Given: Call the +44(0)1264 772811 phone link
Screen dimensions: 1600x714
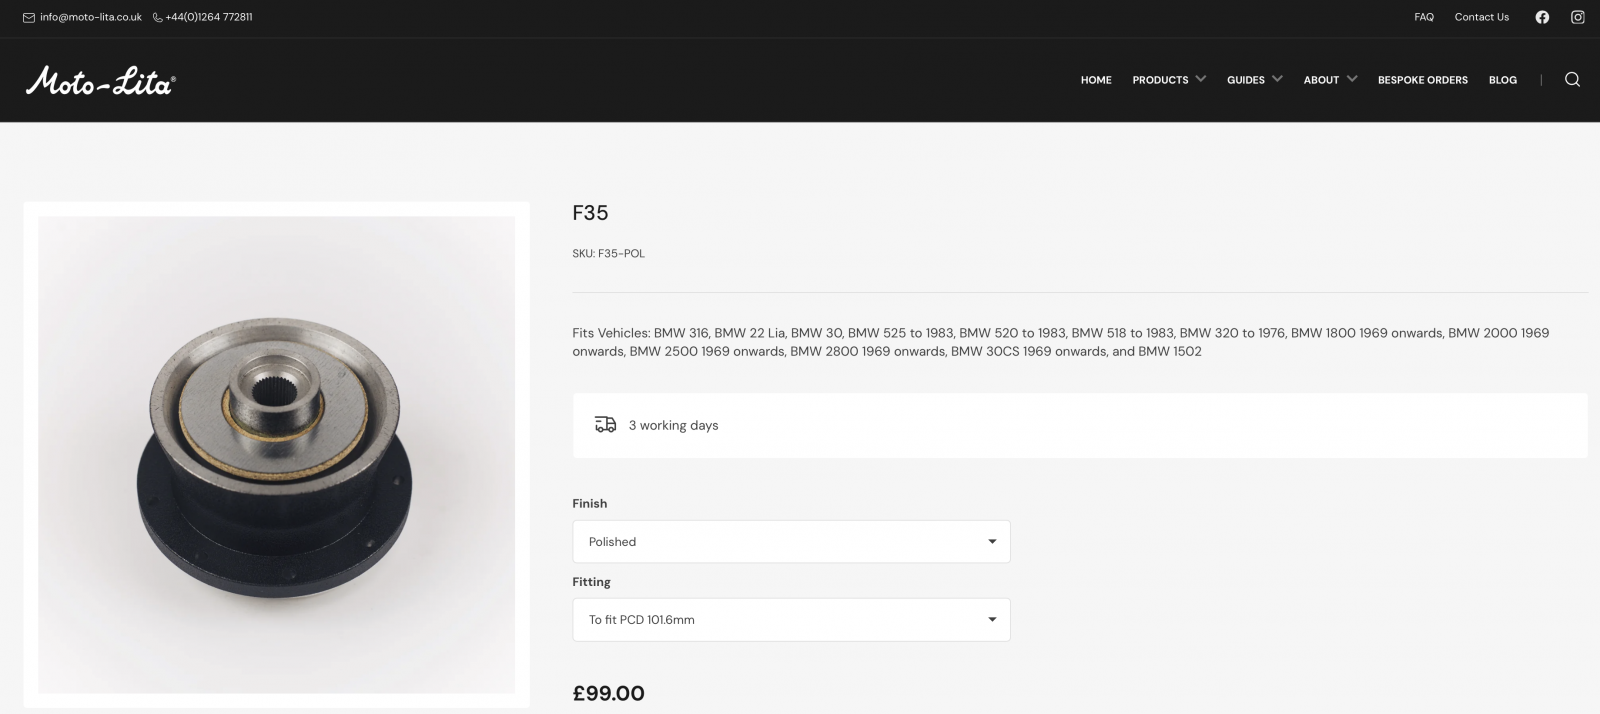Looking at the screenshot, I should pos(209,17).
